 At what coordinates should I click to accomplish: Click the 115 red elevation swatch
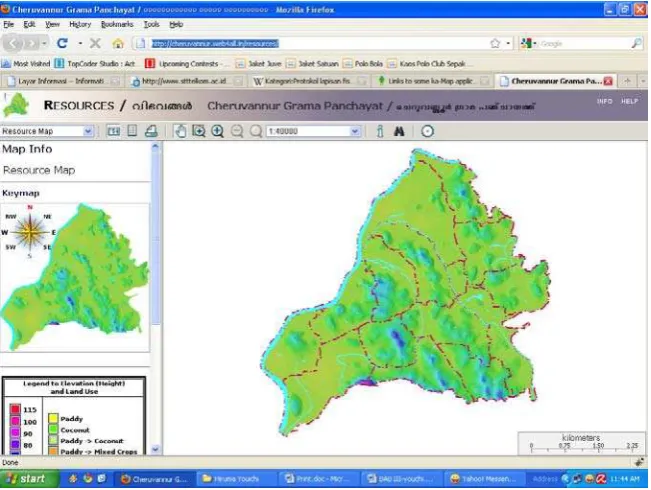(x=15, y=409)
